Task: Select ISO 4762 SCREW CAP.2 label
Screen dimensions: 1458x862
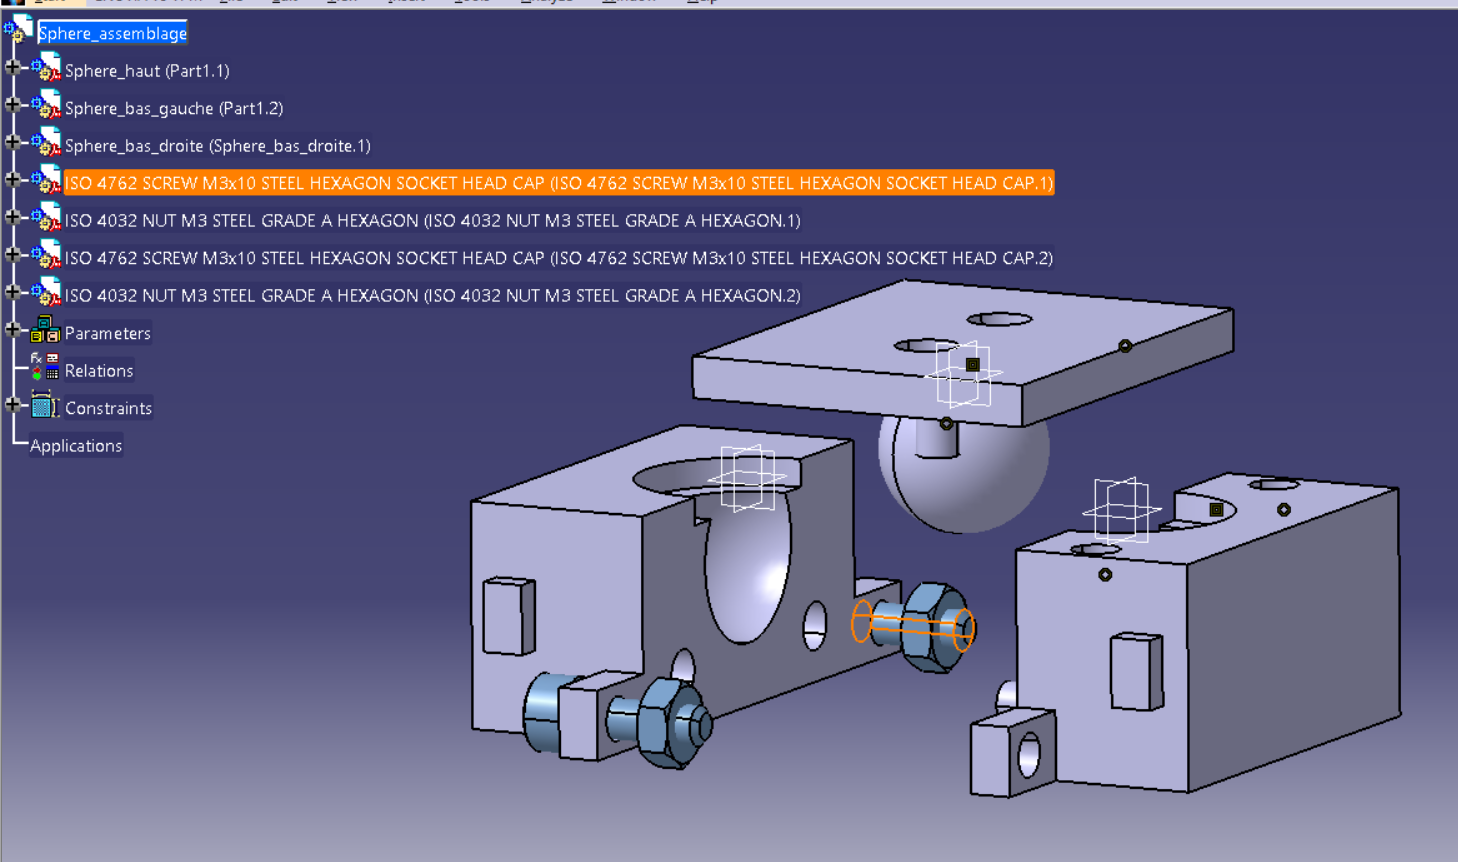Action: click(559, 258)
